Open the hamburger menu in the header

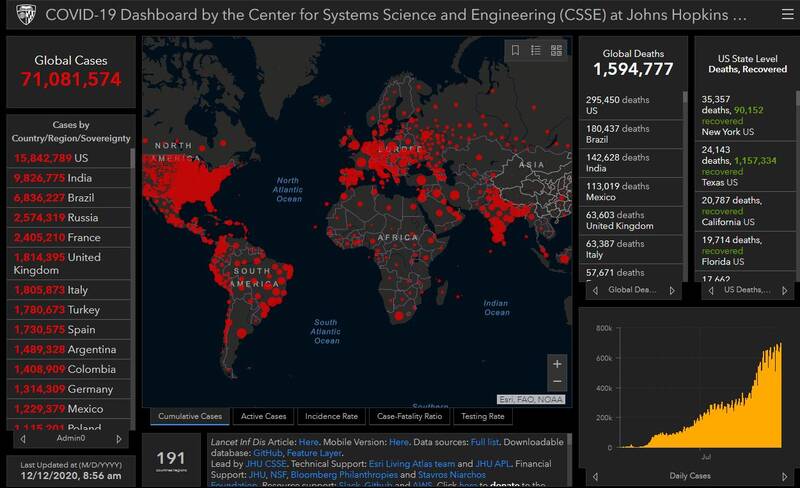coord(787,14)
